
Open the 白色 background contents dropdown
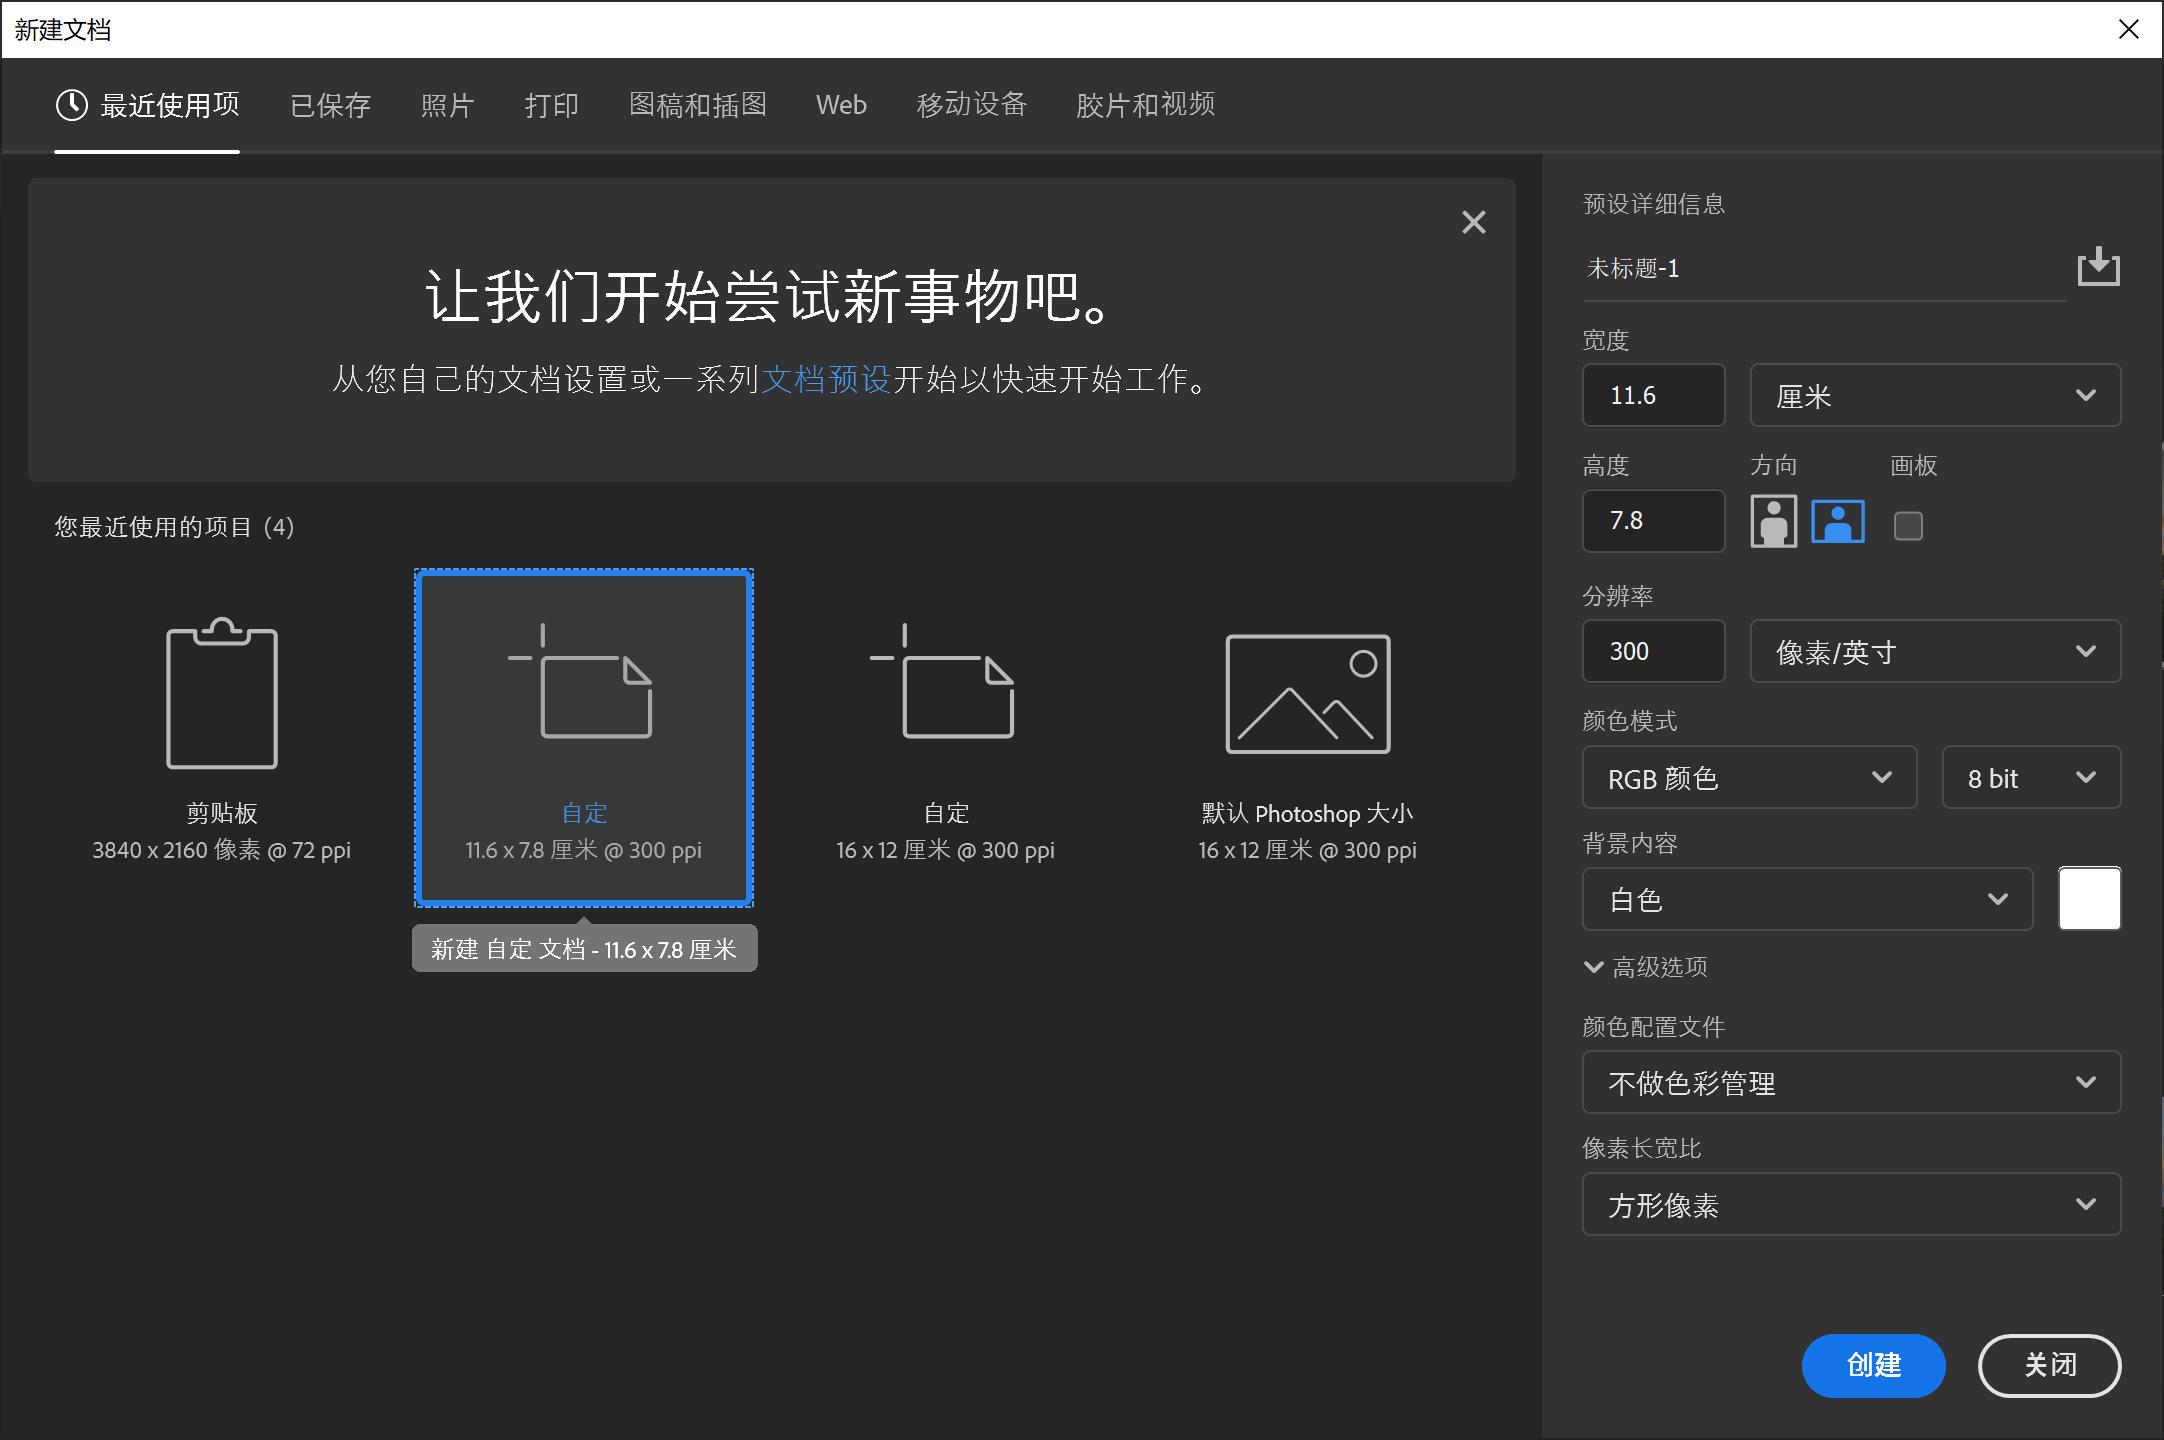tap(1807, 899)
